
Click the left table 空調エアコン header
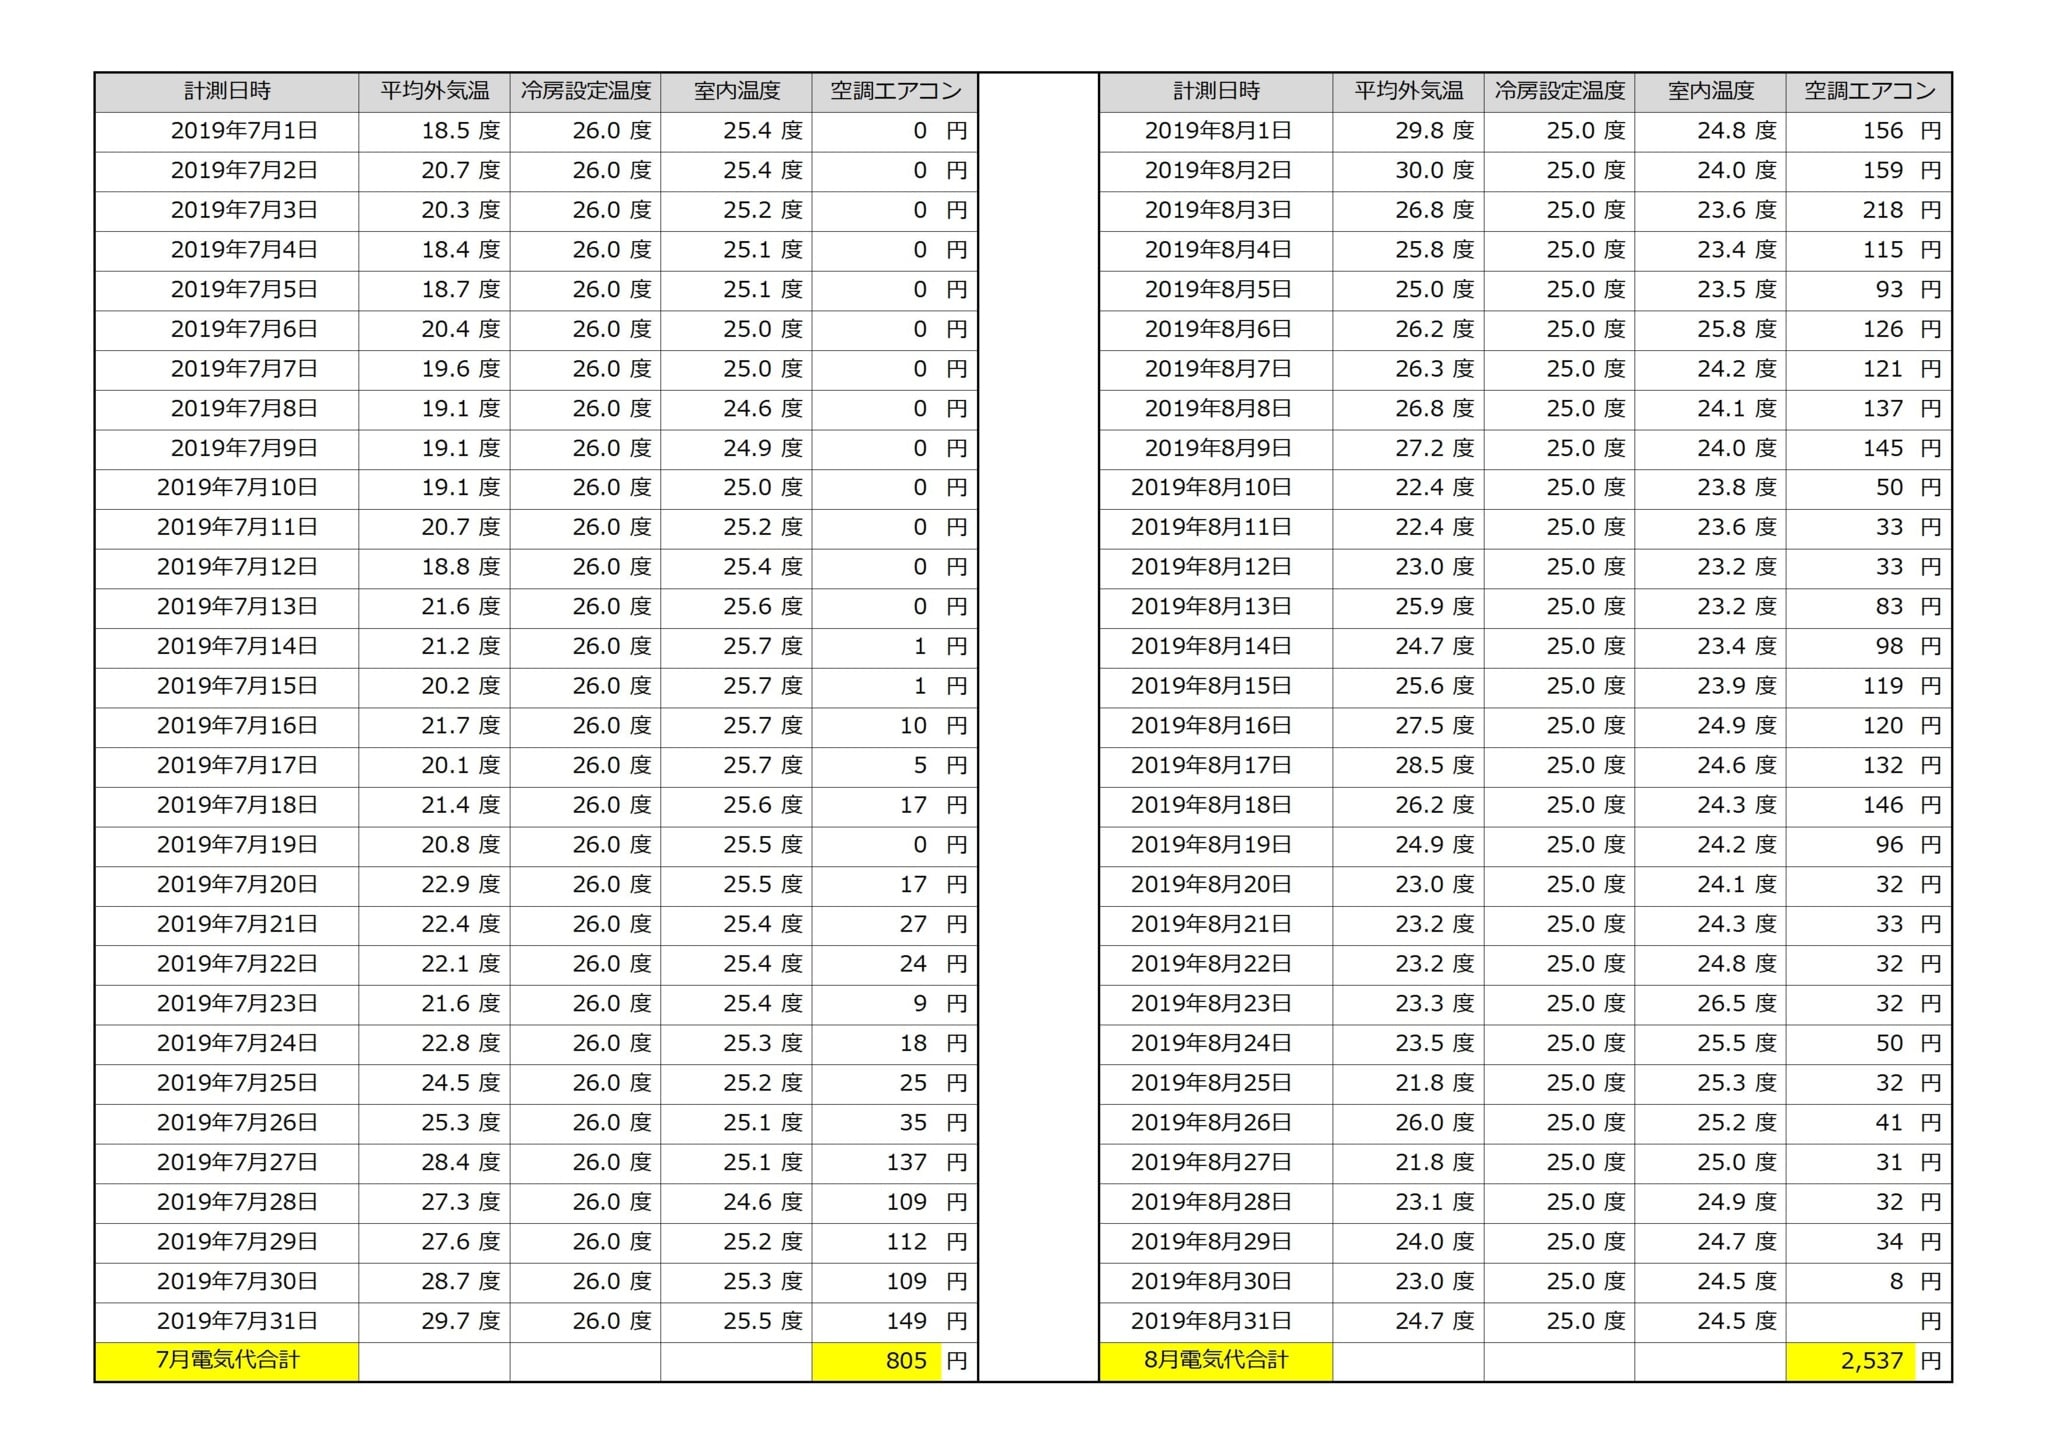[894, 92]
